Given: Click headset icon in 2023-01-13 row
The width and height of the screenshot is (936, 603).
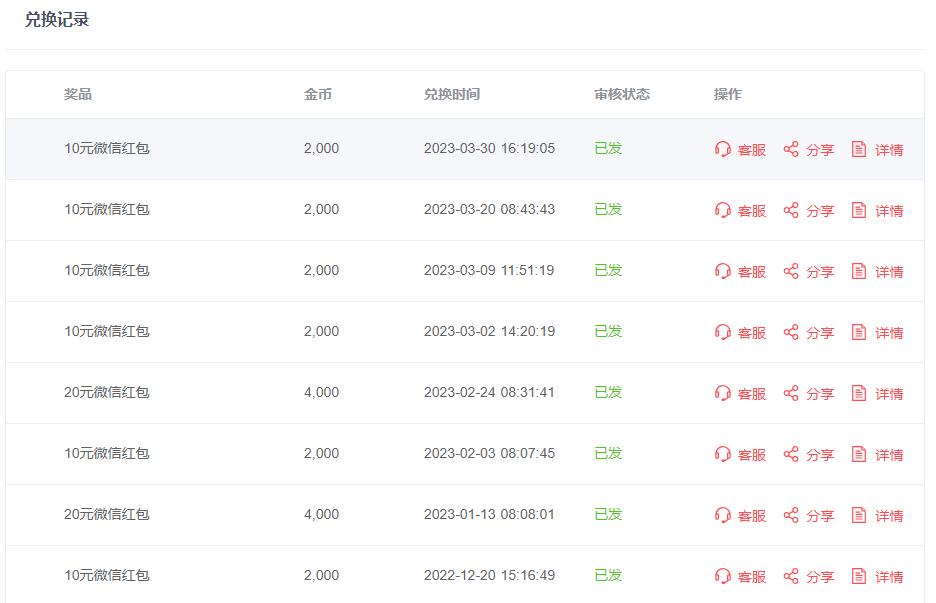Looking at the screenshot, I should [x=722, y=515].
